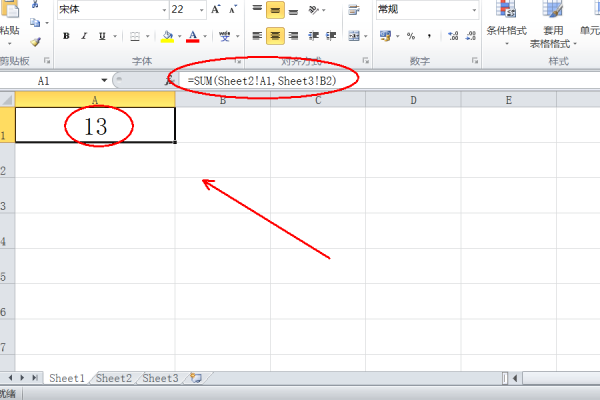Click the Increase Font Size icon
This screenshot has width=600, height=400.
(216, 9)
